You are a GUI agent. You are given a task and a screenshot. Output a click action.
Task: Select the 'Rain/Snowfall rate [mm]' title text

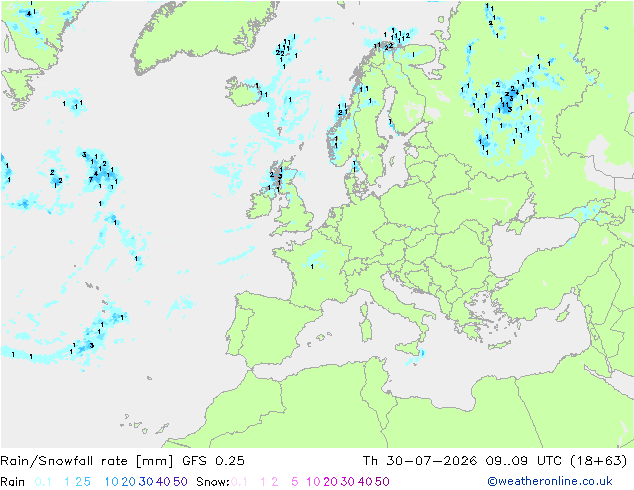87,461
